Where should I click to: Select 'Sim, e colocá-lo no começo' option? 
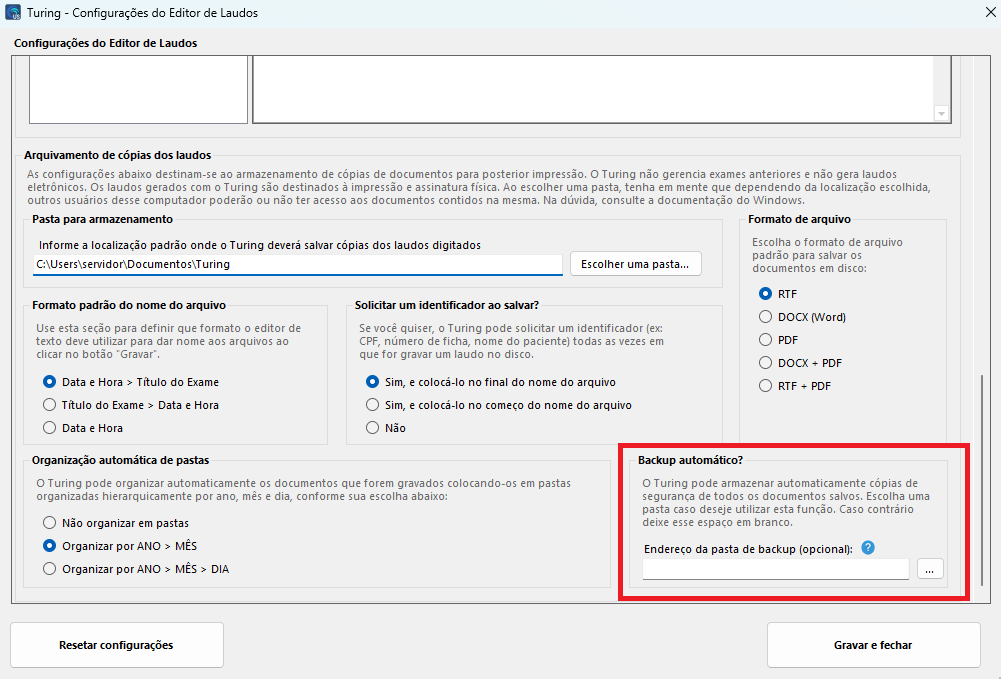[x=373, y=405]
